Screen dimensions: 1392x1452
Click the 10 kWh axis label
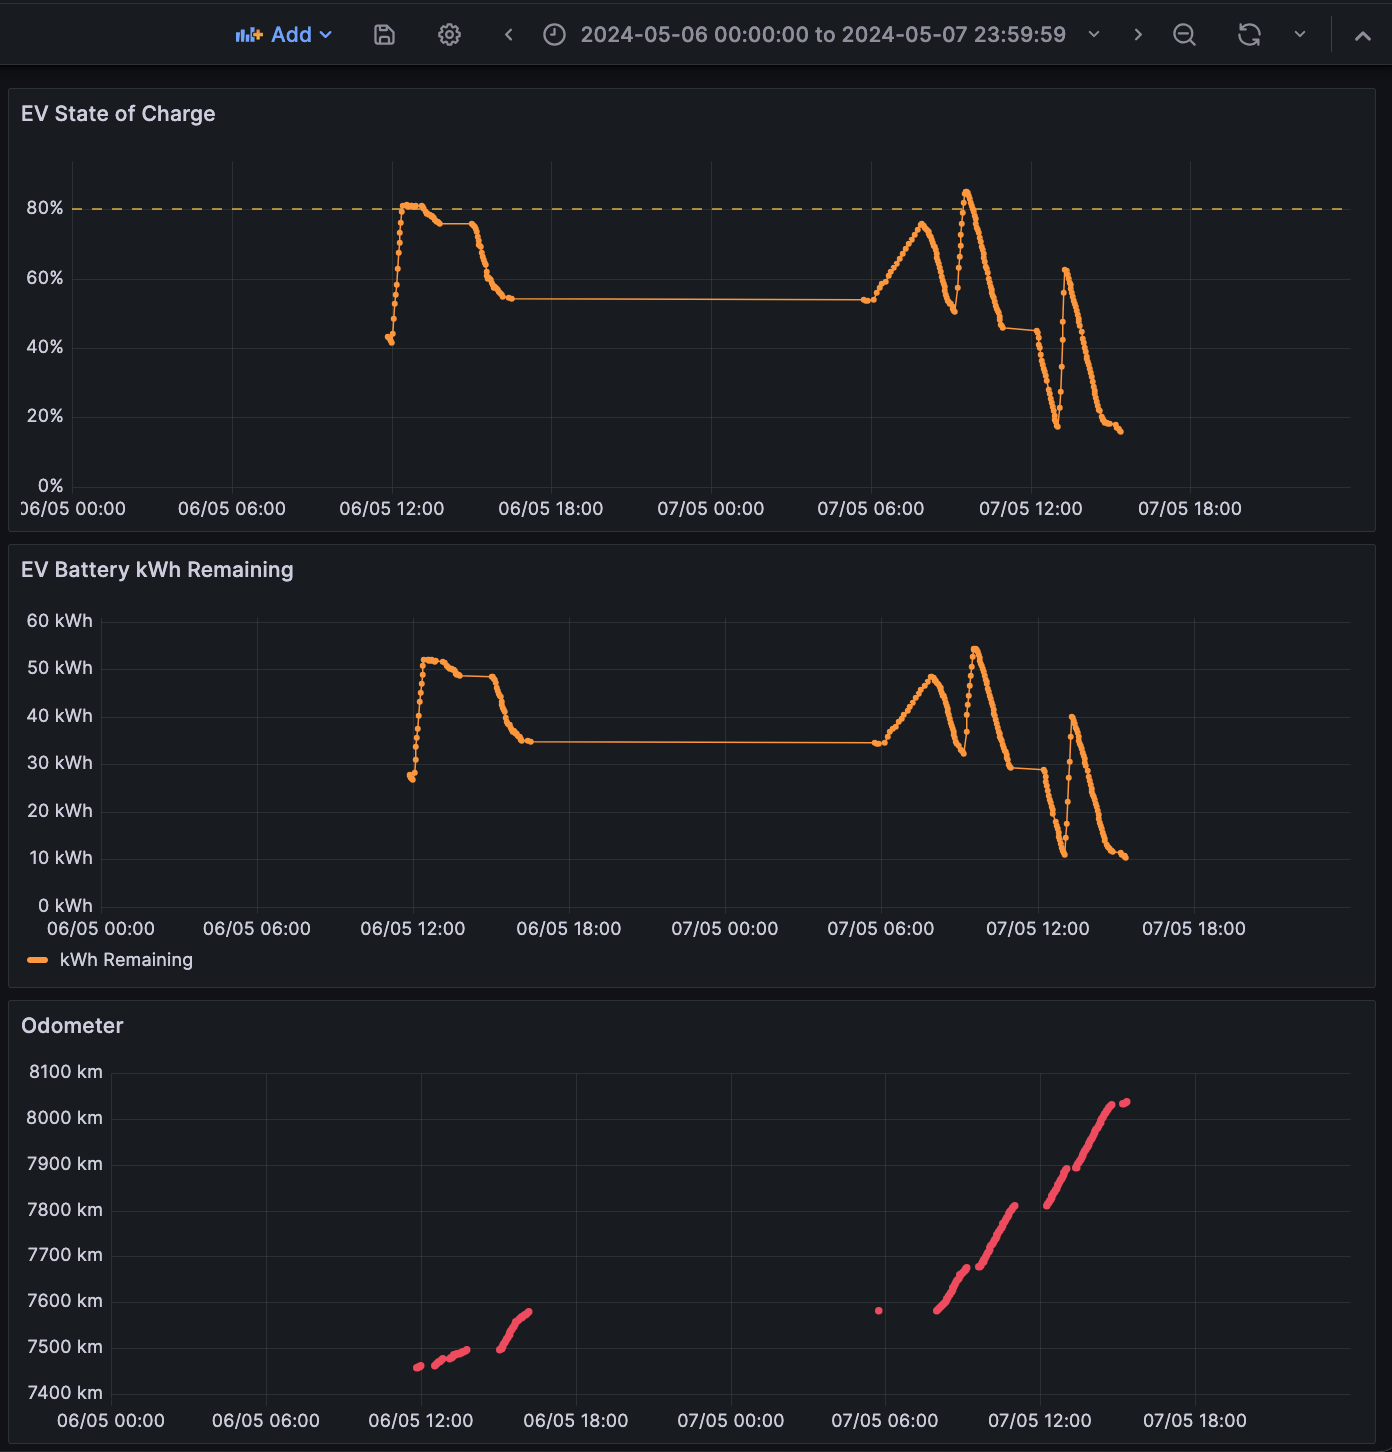click(61, 858)
